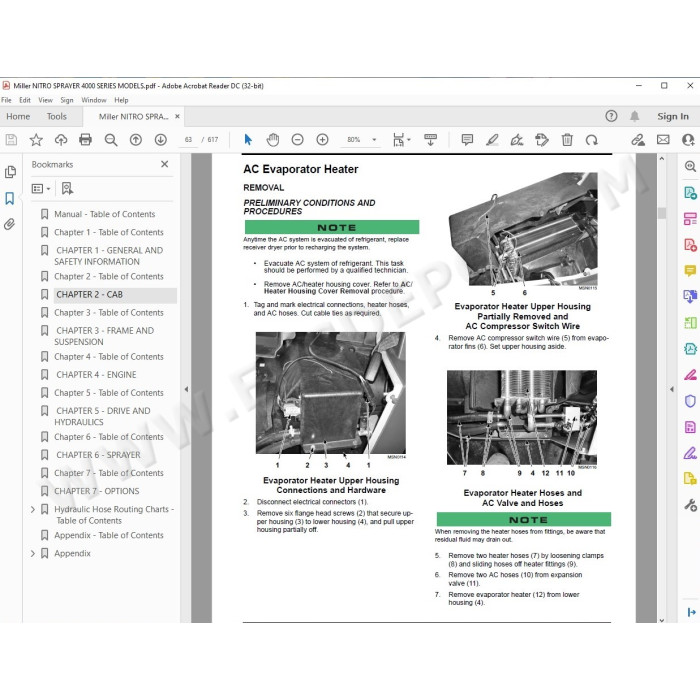
Task: Open bookmark options list dropdown
Action: (x=41, y=189)
